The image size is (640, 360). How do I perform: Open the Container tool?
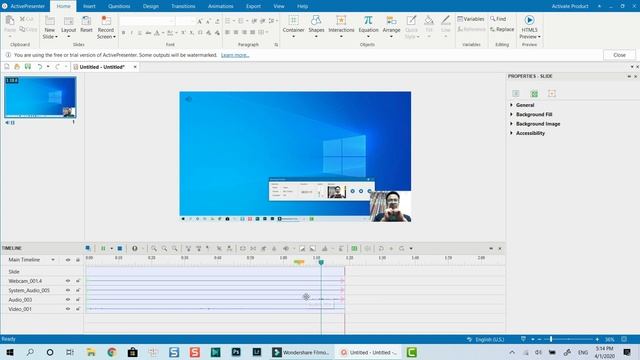[293, 26]
